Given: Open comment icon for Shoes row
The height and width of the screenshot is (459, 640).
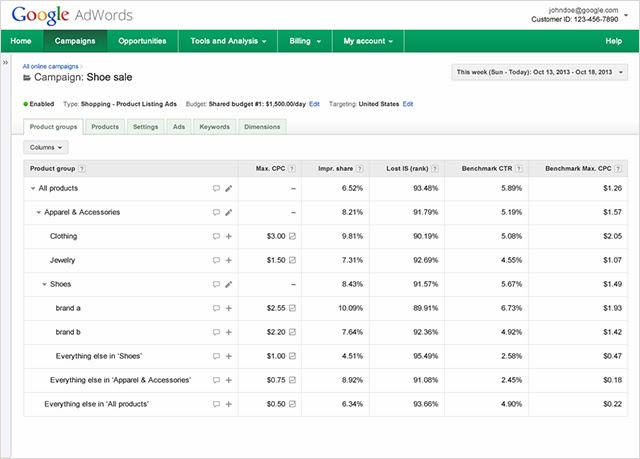Looking at the screenshot, I should point(216,284).
